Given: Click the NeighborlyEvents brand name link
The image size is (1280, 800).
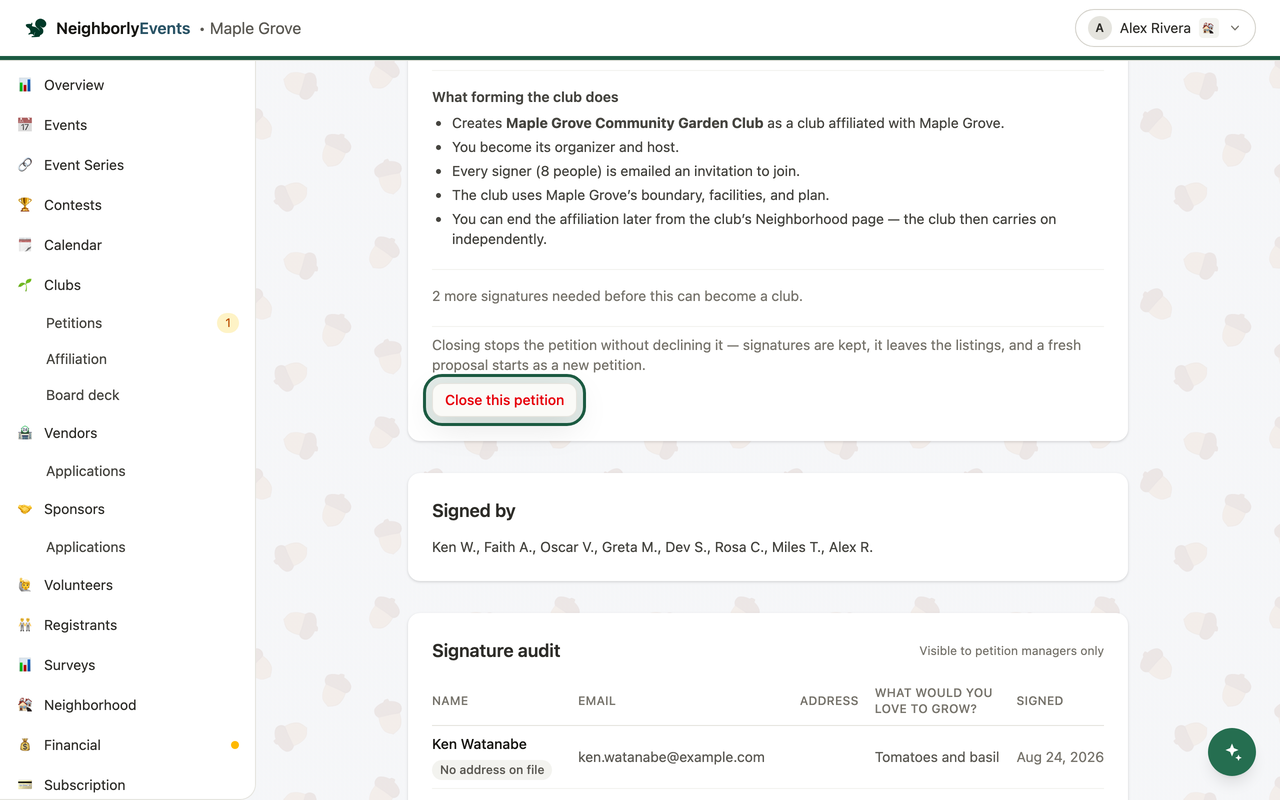Looking at the screenshot, I should (x=123, y=28).
